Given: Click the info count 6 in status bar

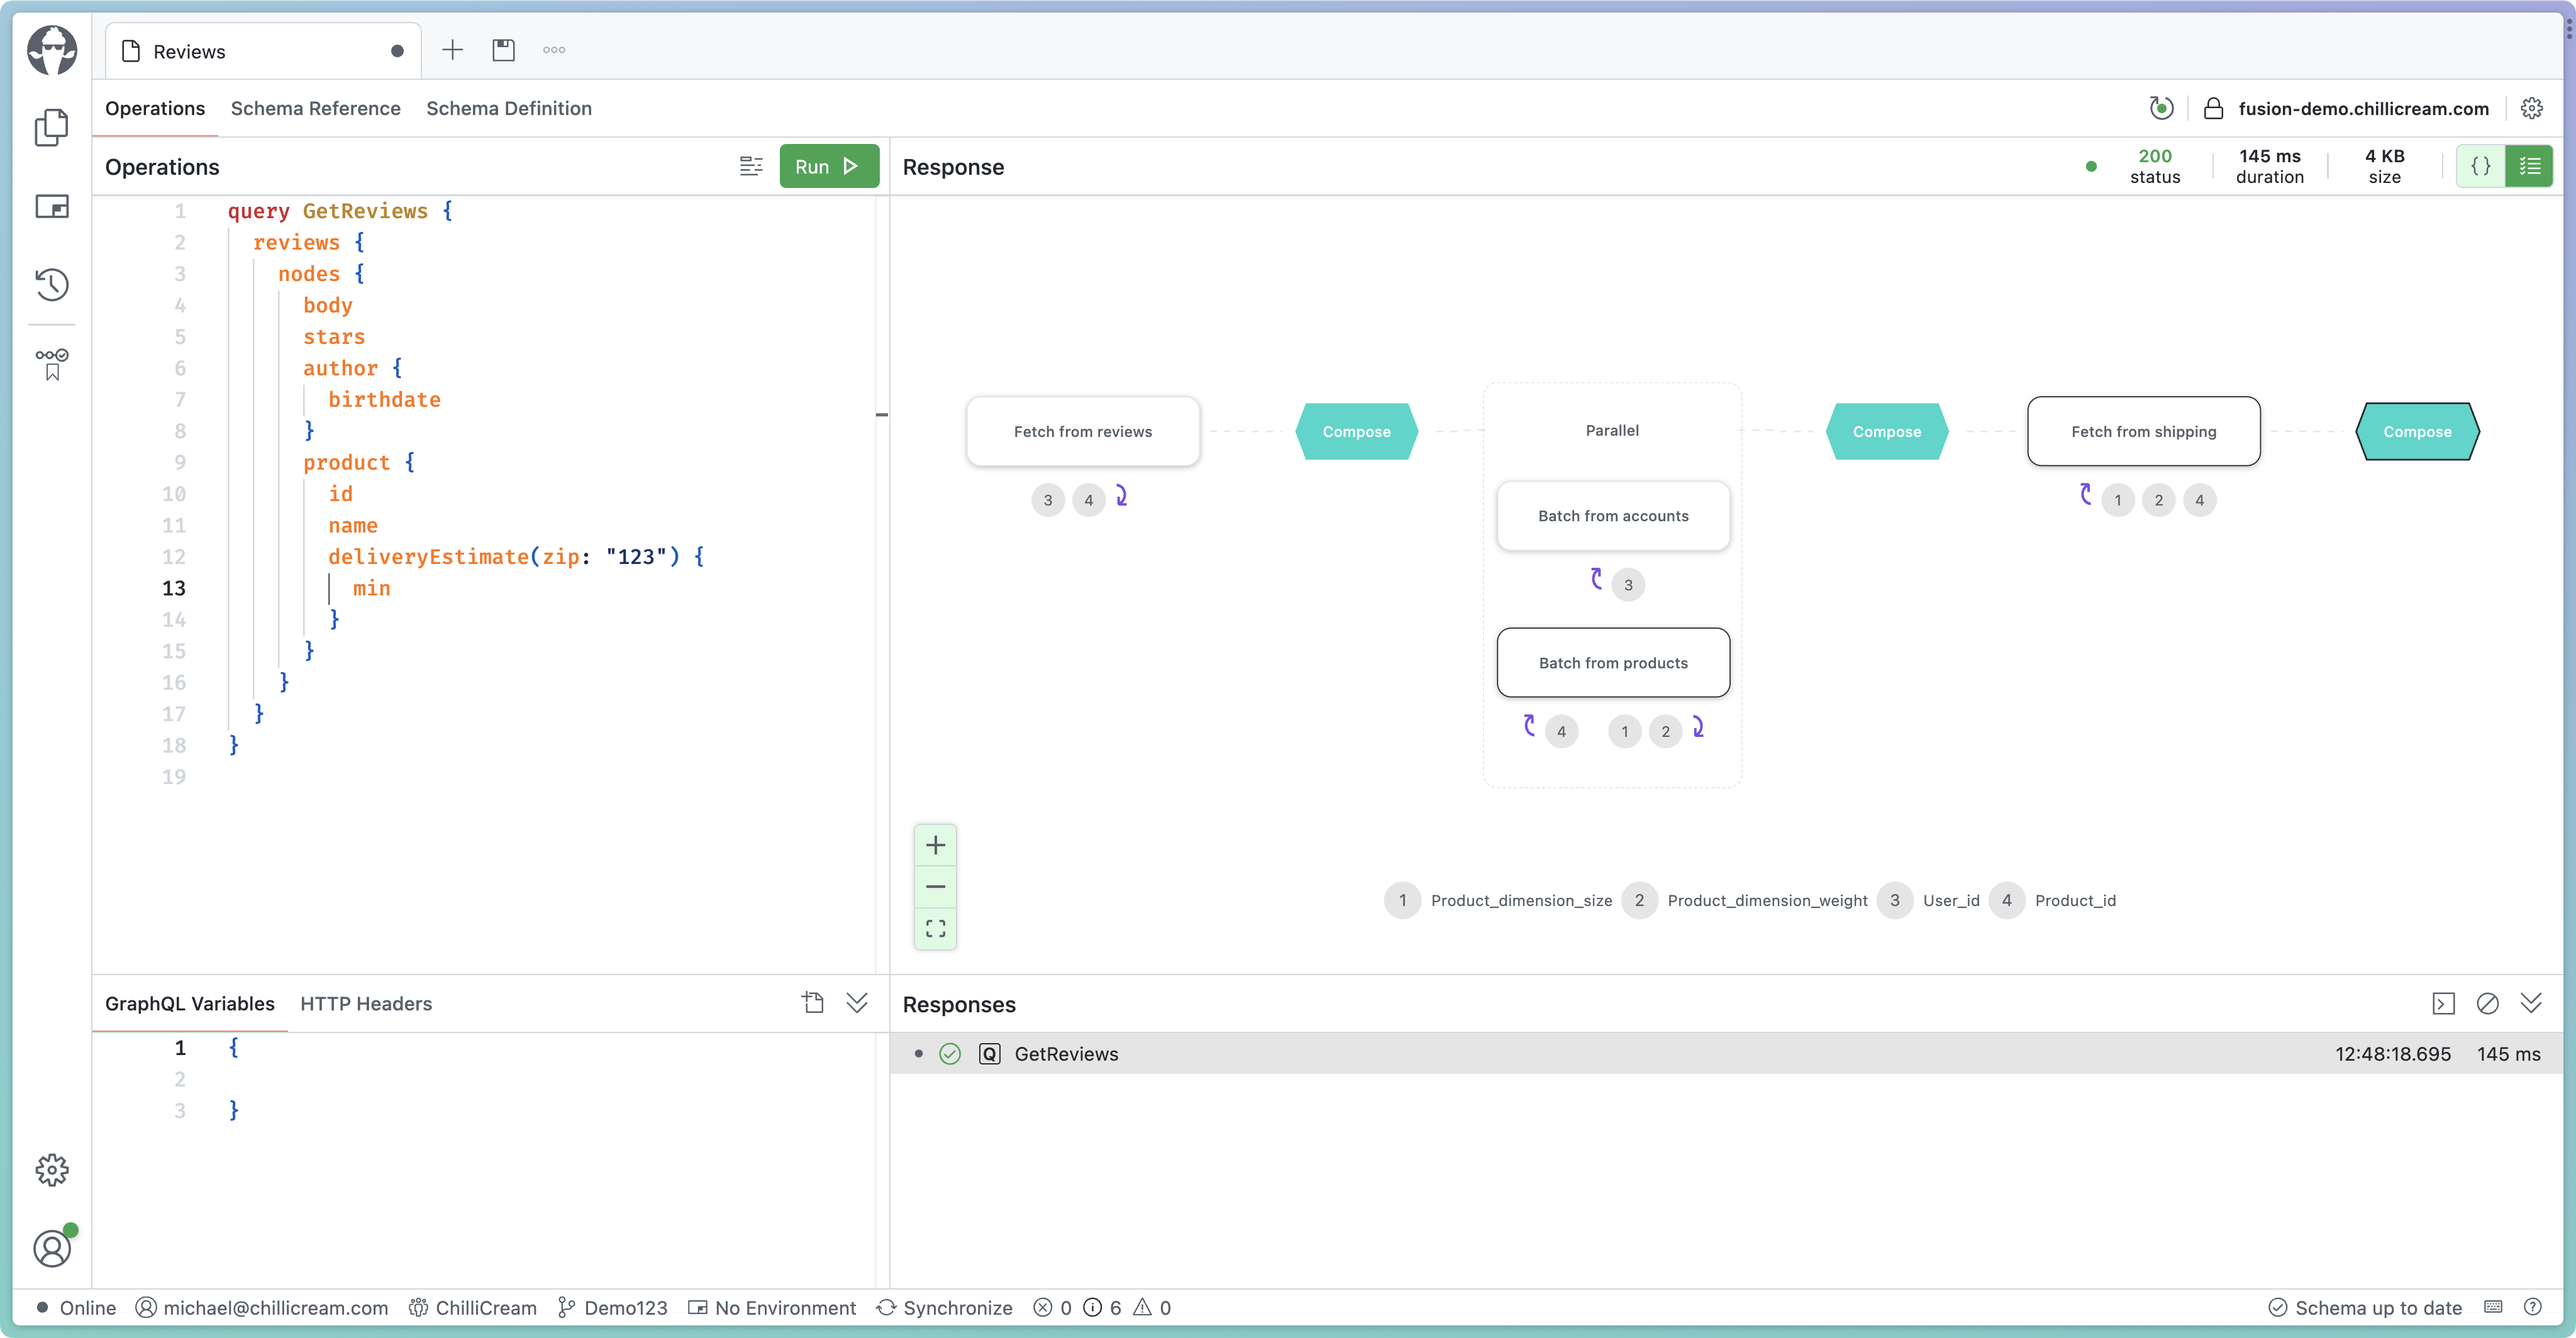Looking at the screenshot, I should (1103, 1308).
